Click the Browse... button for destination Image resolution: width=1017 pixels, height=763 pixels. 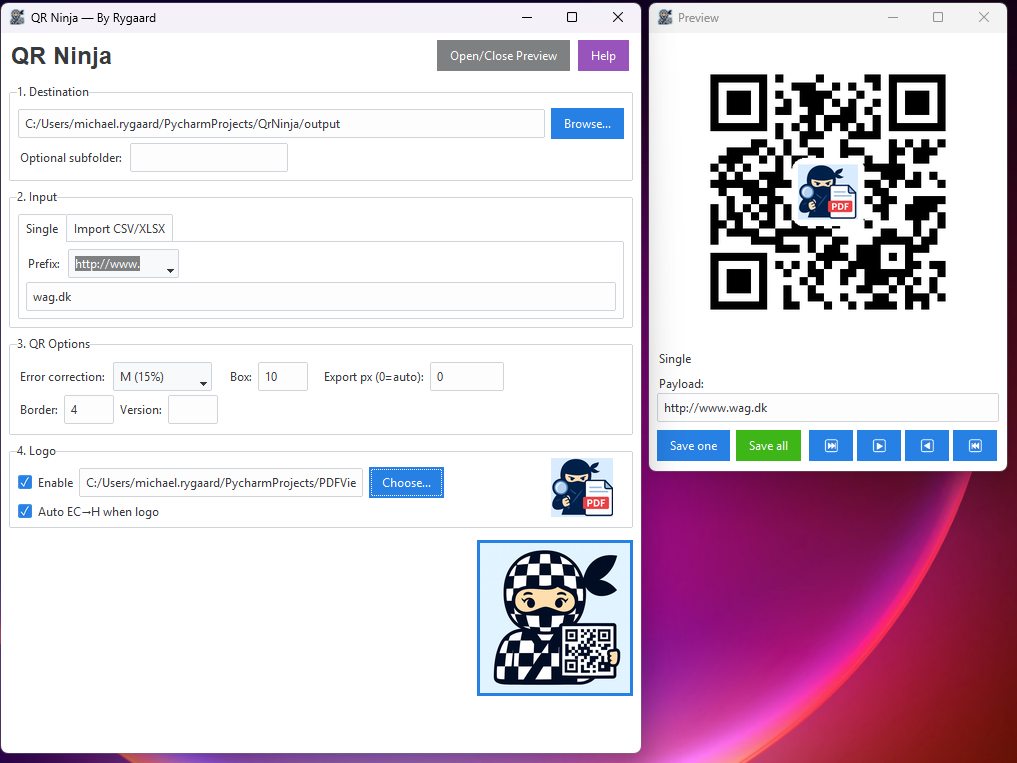(x=587, y=124)
